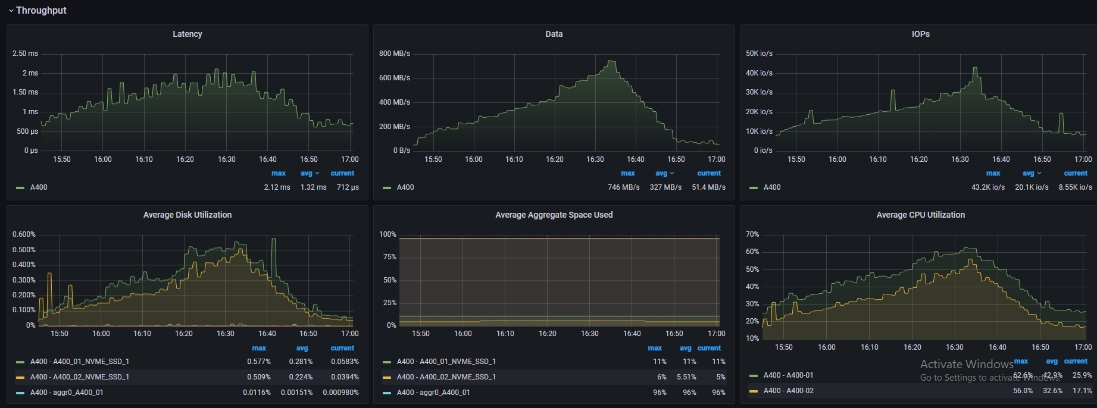The width and height of the screenshot is (1097, 408).
Task: Click Disk Utilization current value 0.000980%
Action: coord(339,392)
